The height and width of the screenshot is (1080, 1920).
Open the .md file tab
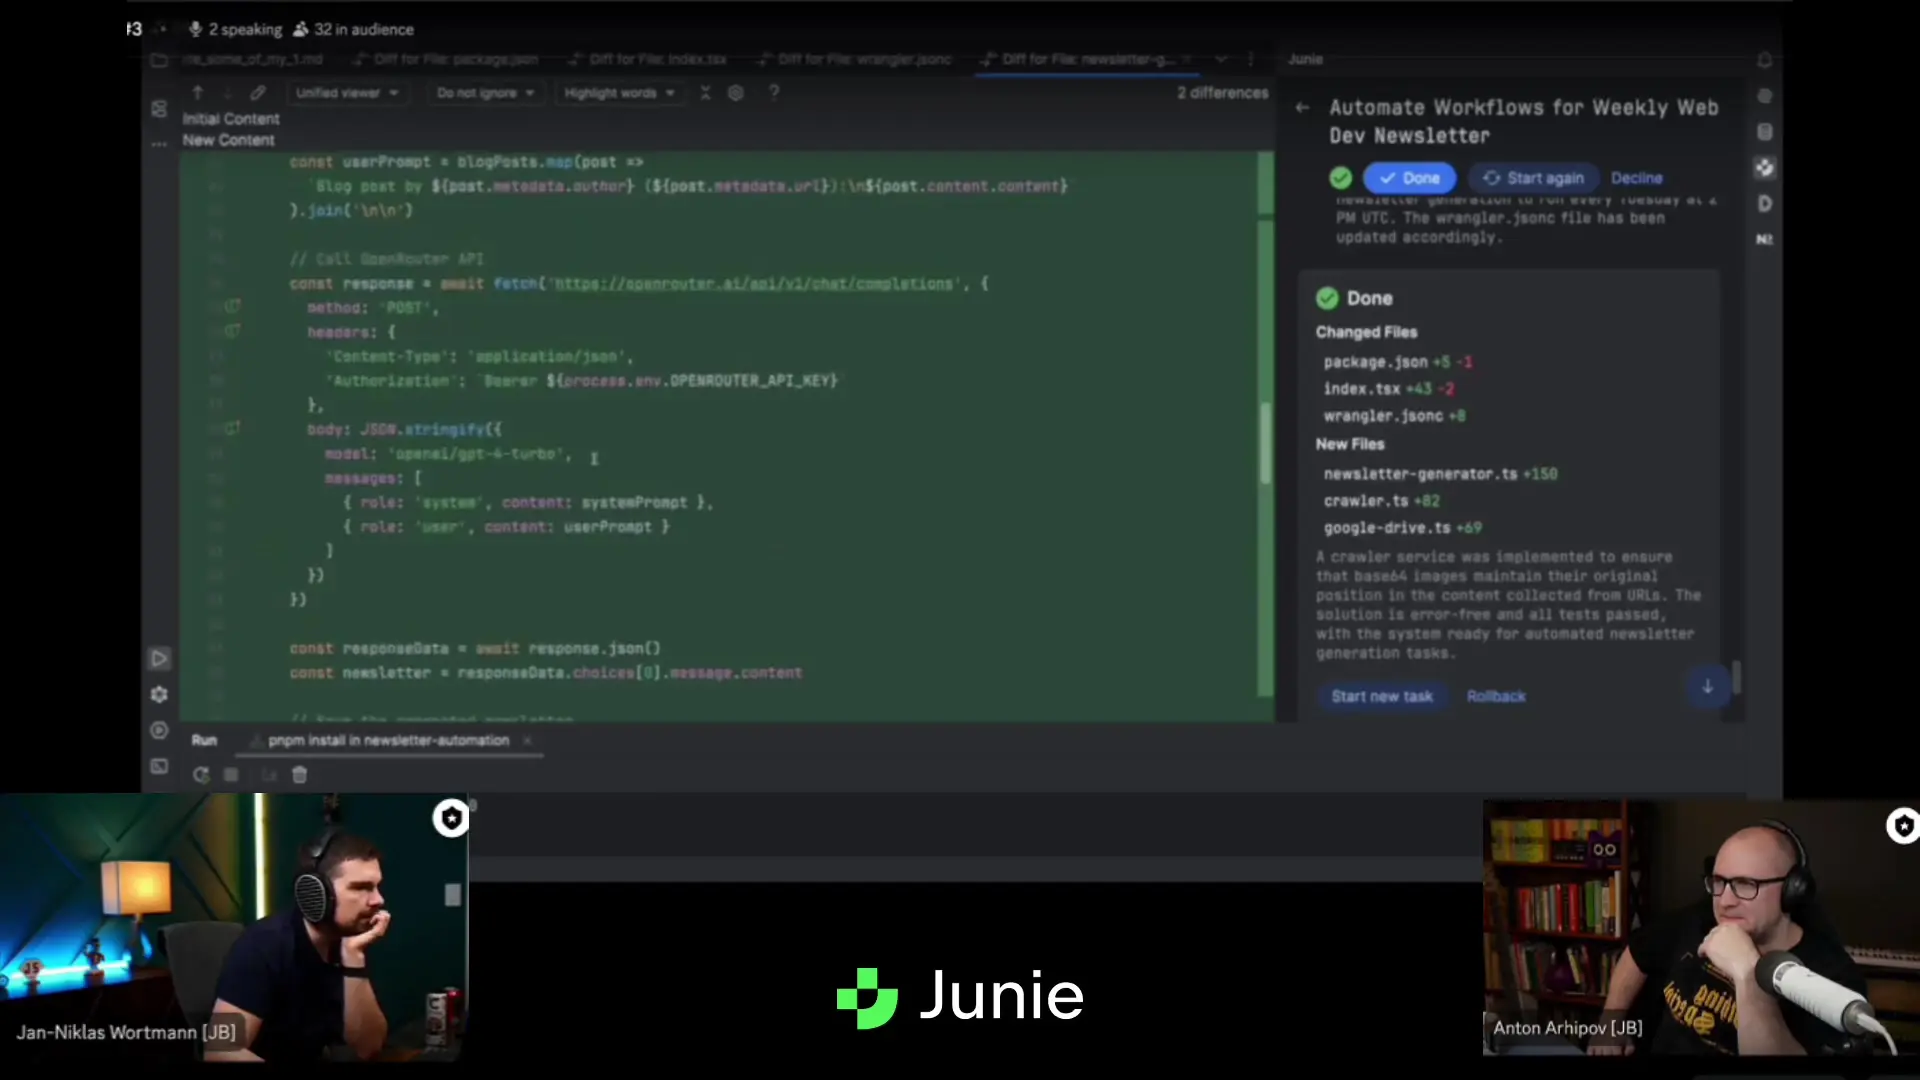253,60
